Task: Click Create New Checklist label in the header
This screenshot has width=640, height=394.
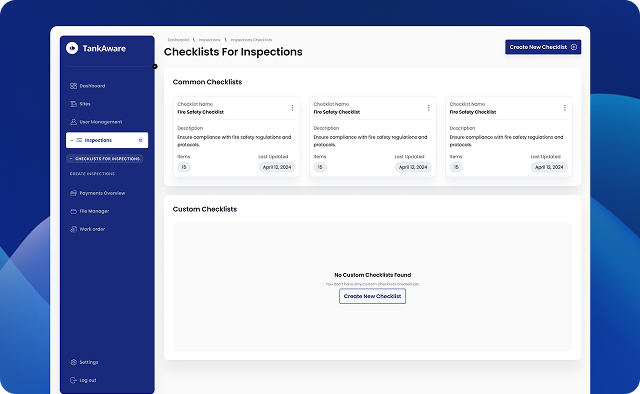Action: point(538,47)
